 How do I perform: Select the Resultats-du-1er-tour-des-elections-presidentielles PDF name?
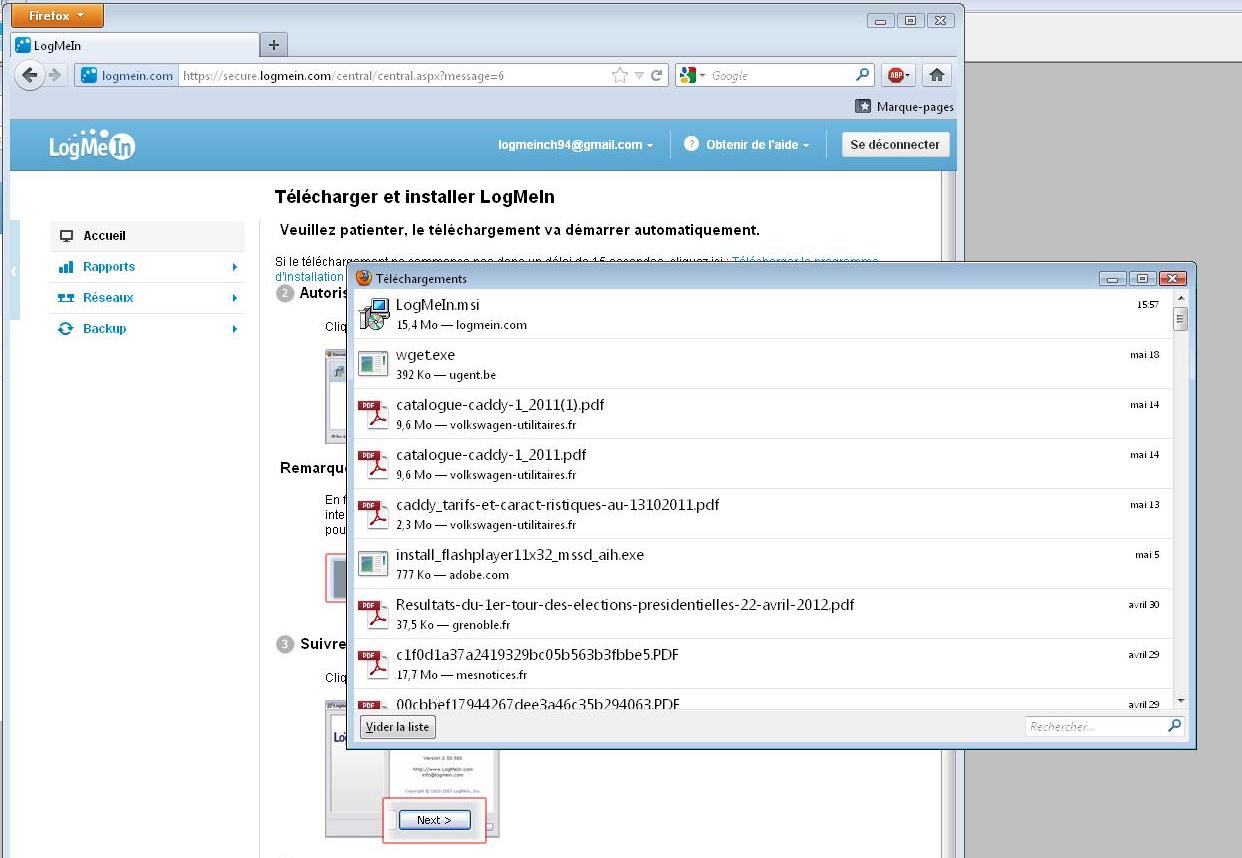tap(625, 605)
